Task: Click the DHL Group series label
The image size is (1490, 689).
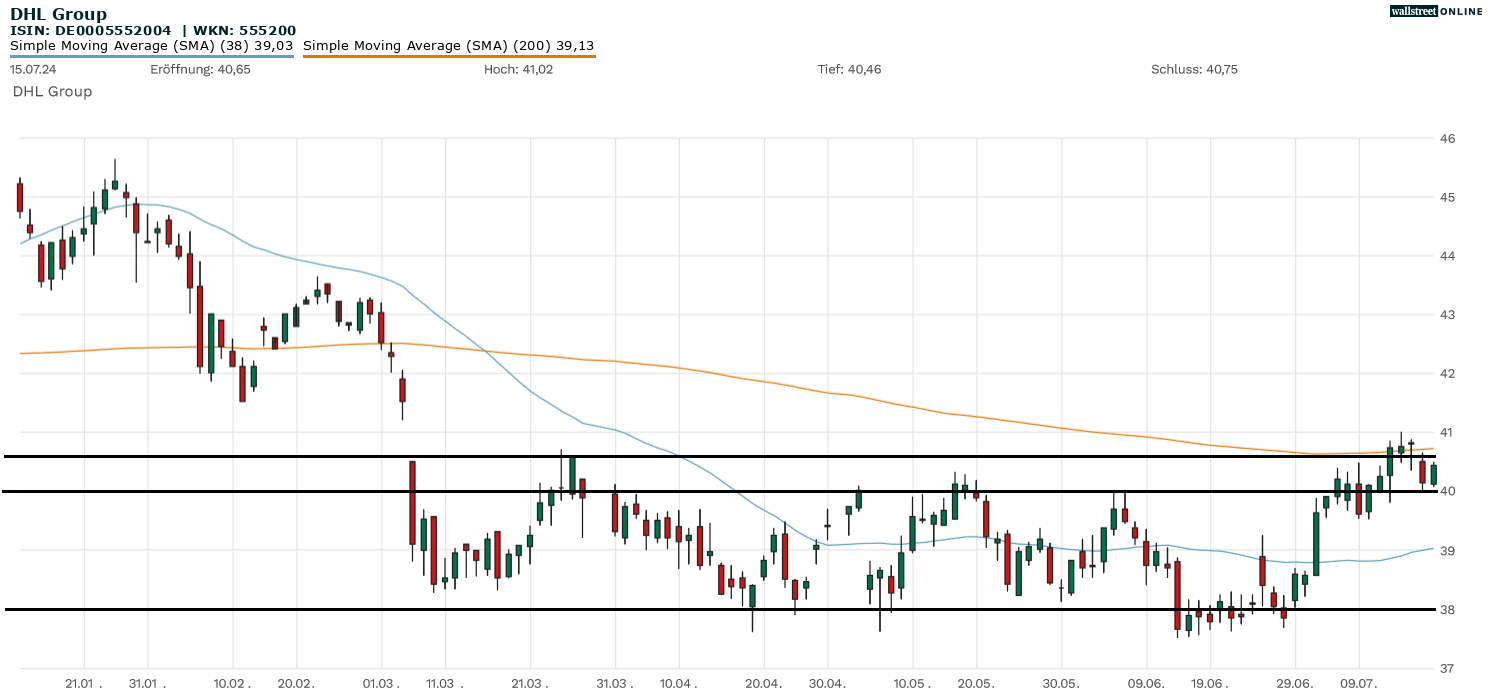Action: [52, 92]
